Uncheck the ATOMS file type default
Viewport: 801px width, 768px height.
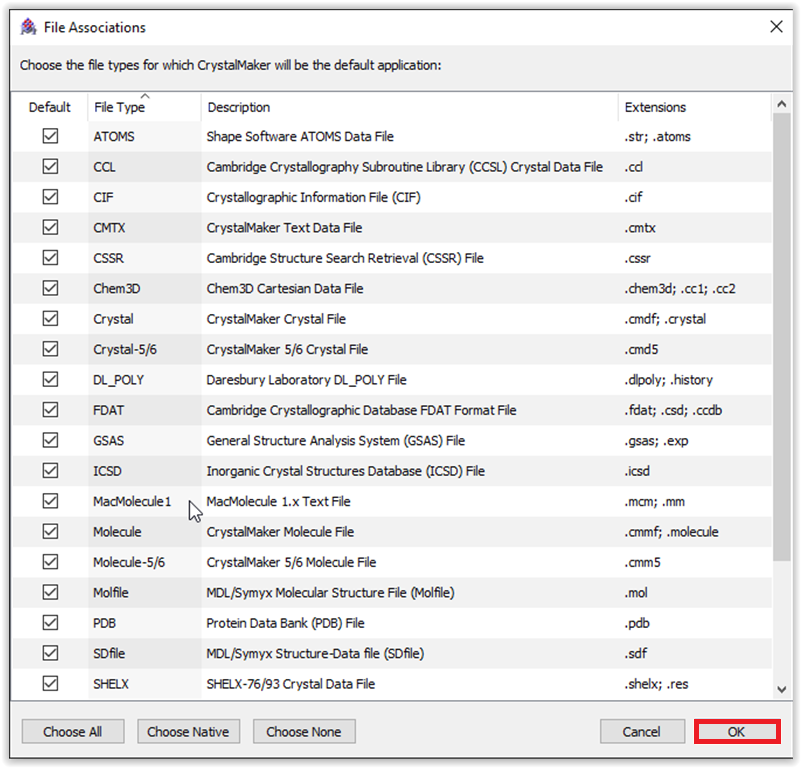50,136
